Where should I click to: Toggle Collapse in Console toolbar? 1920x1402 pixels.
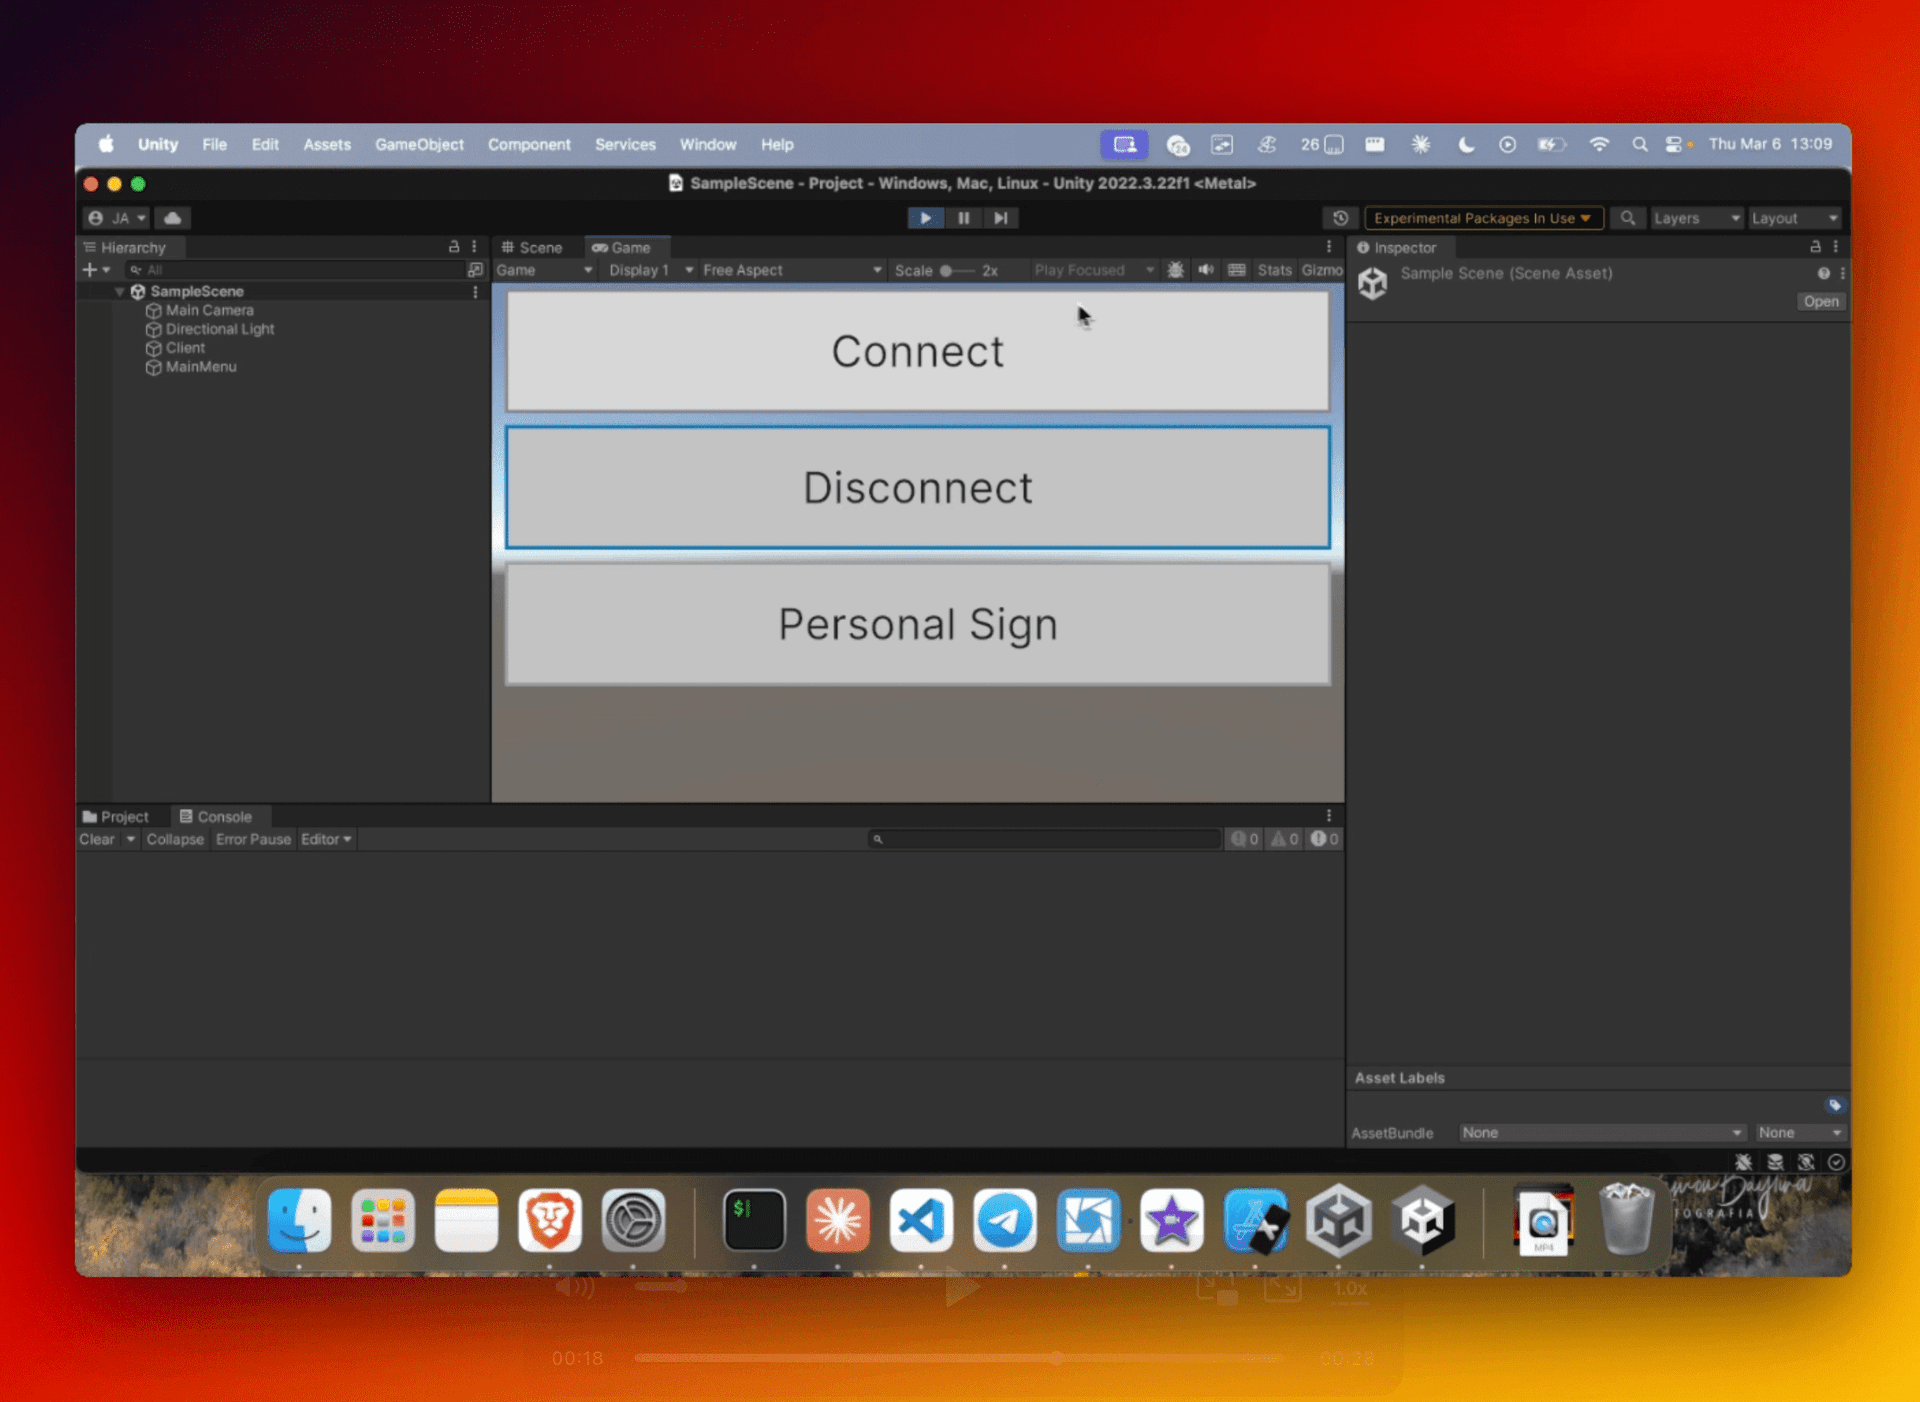[174, 839]
